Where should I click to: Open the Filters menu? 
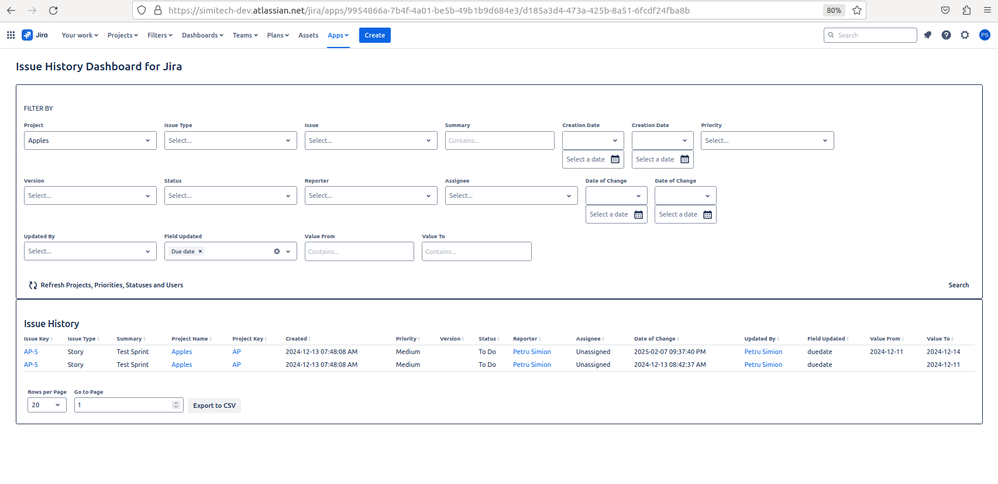click(160, 36)
